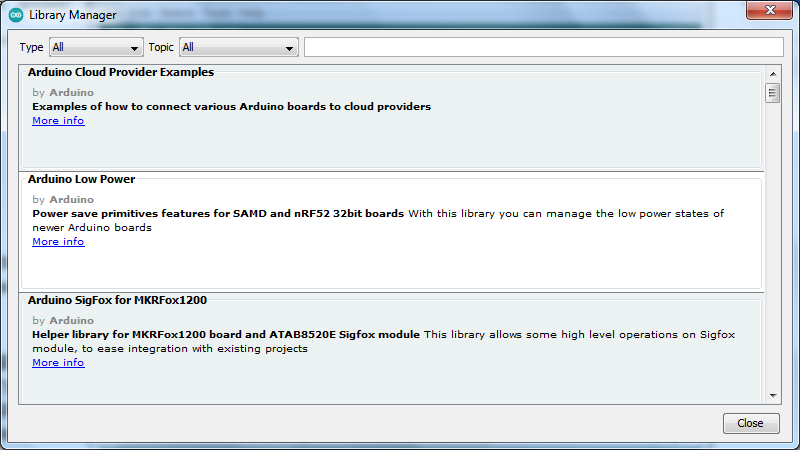Select the Arduino SigFox for MKRFox1200 title
This screenshot has width=800, height=450.
tap(117, 301)
